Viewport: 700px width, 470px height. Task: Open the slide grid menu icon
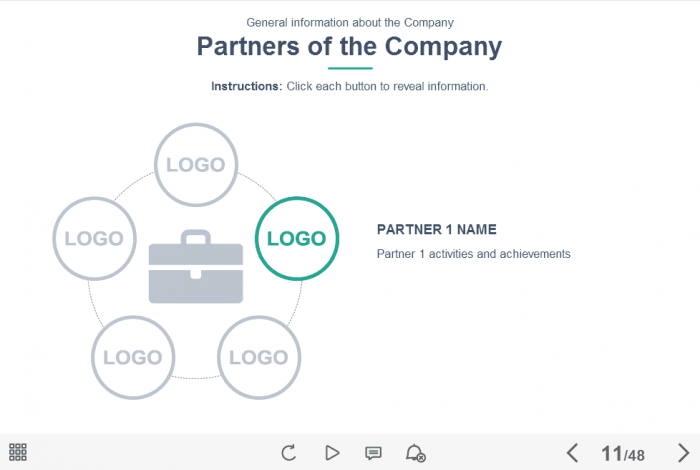pyautogui.click(x=18, y=452)
